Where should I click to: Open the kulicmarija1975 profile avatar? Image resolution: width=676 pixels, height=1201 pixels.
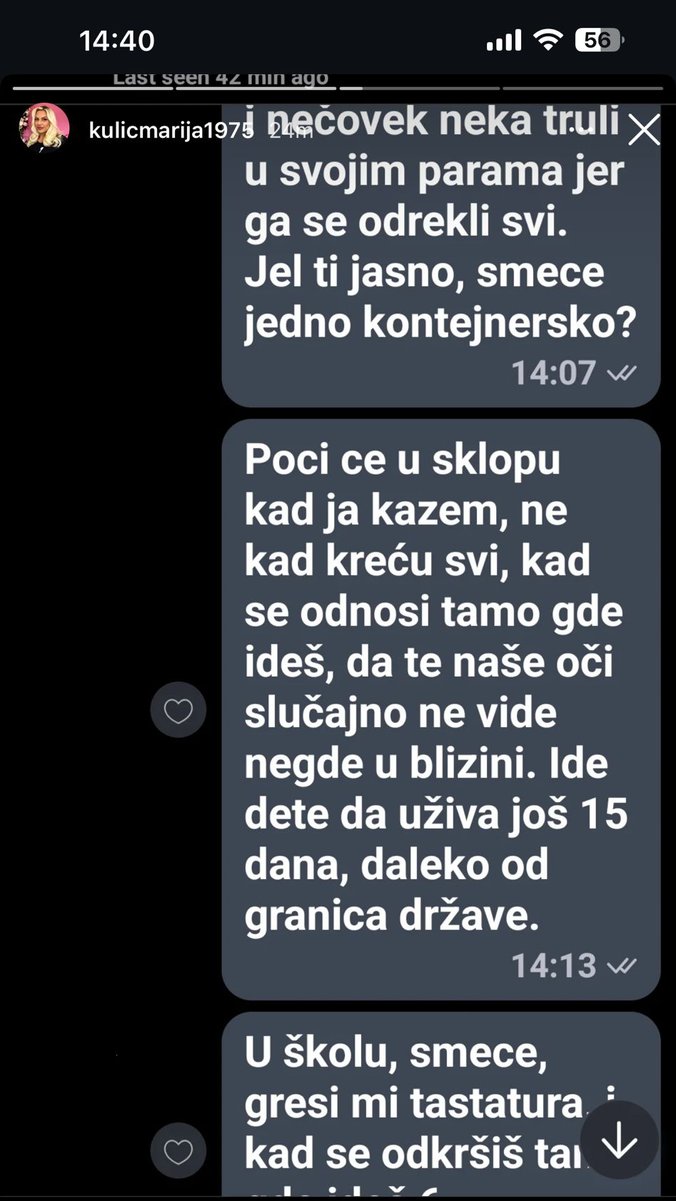45,128
